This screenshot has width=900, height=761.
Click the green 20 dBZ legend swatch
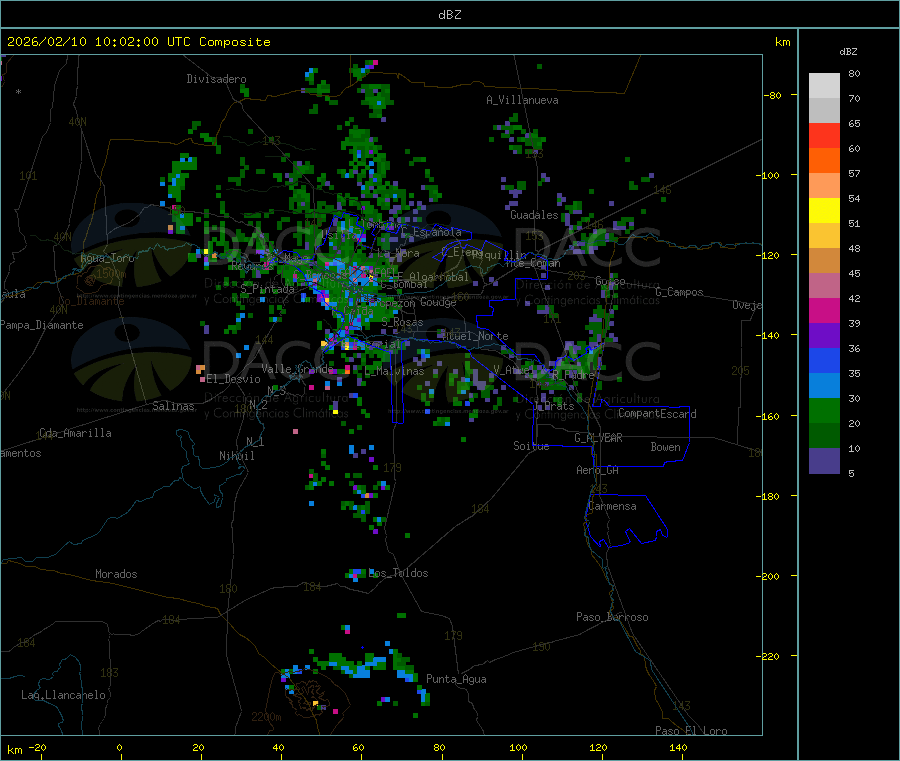(x=824, y=410)
